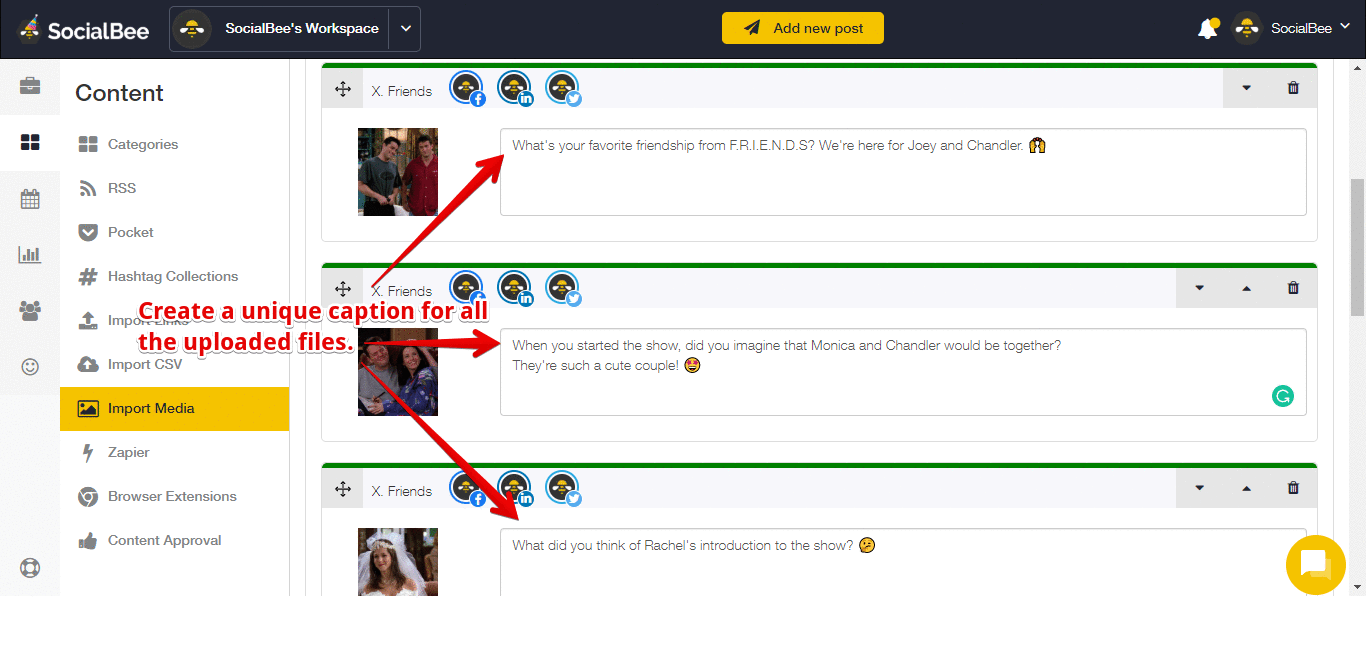1366x655 pixels.
Task: Click Joey and Chandler image thumbnail
Action: 398,172
